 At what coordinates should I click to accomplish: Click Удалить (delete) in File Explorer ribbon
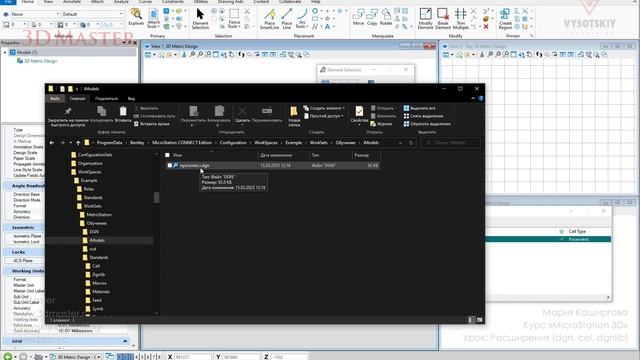242,115
